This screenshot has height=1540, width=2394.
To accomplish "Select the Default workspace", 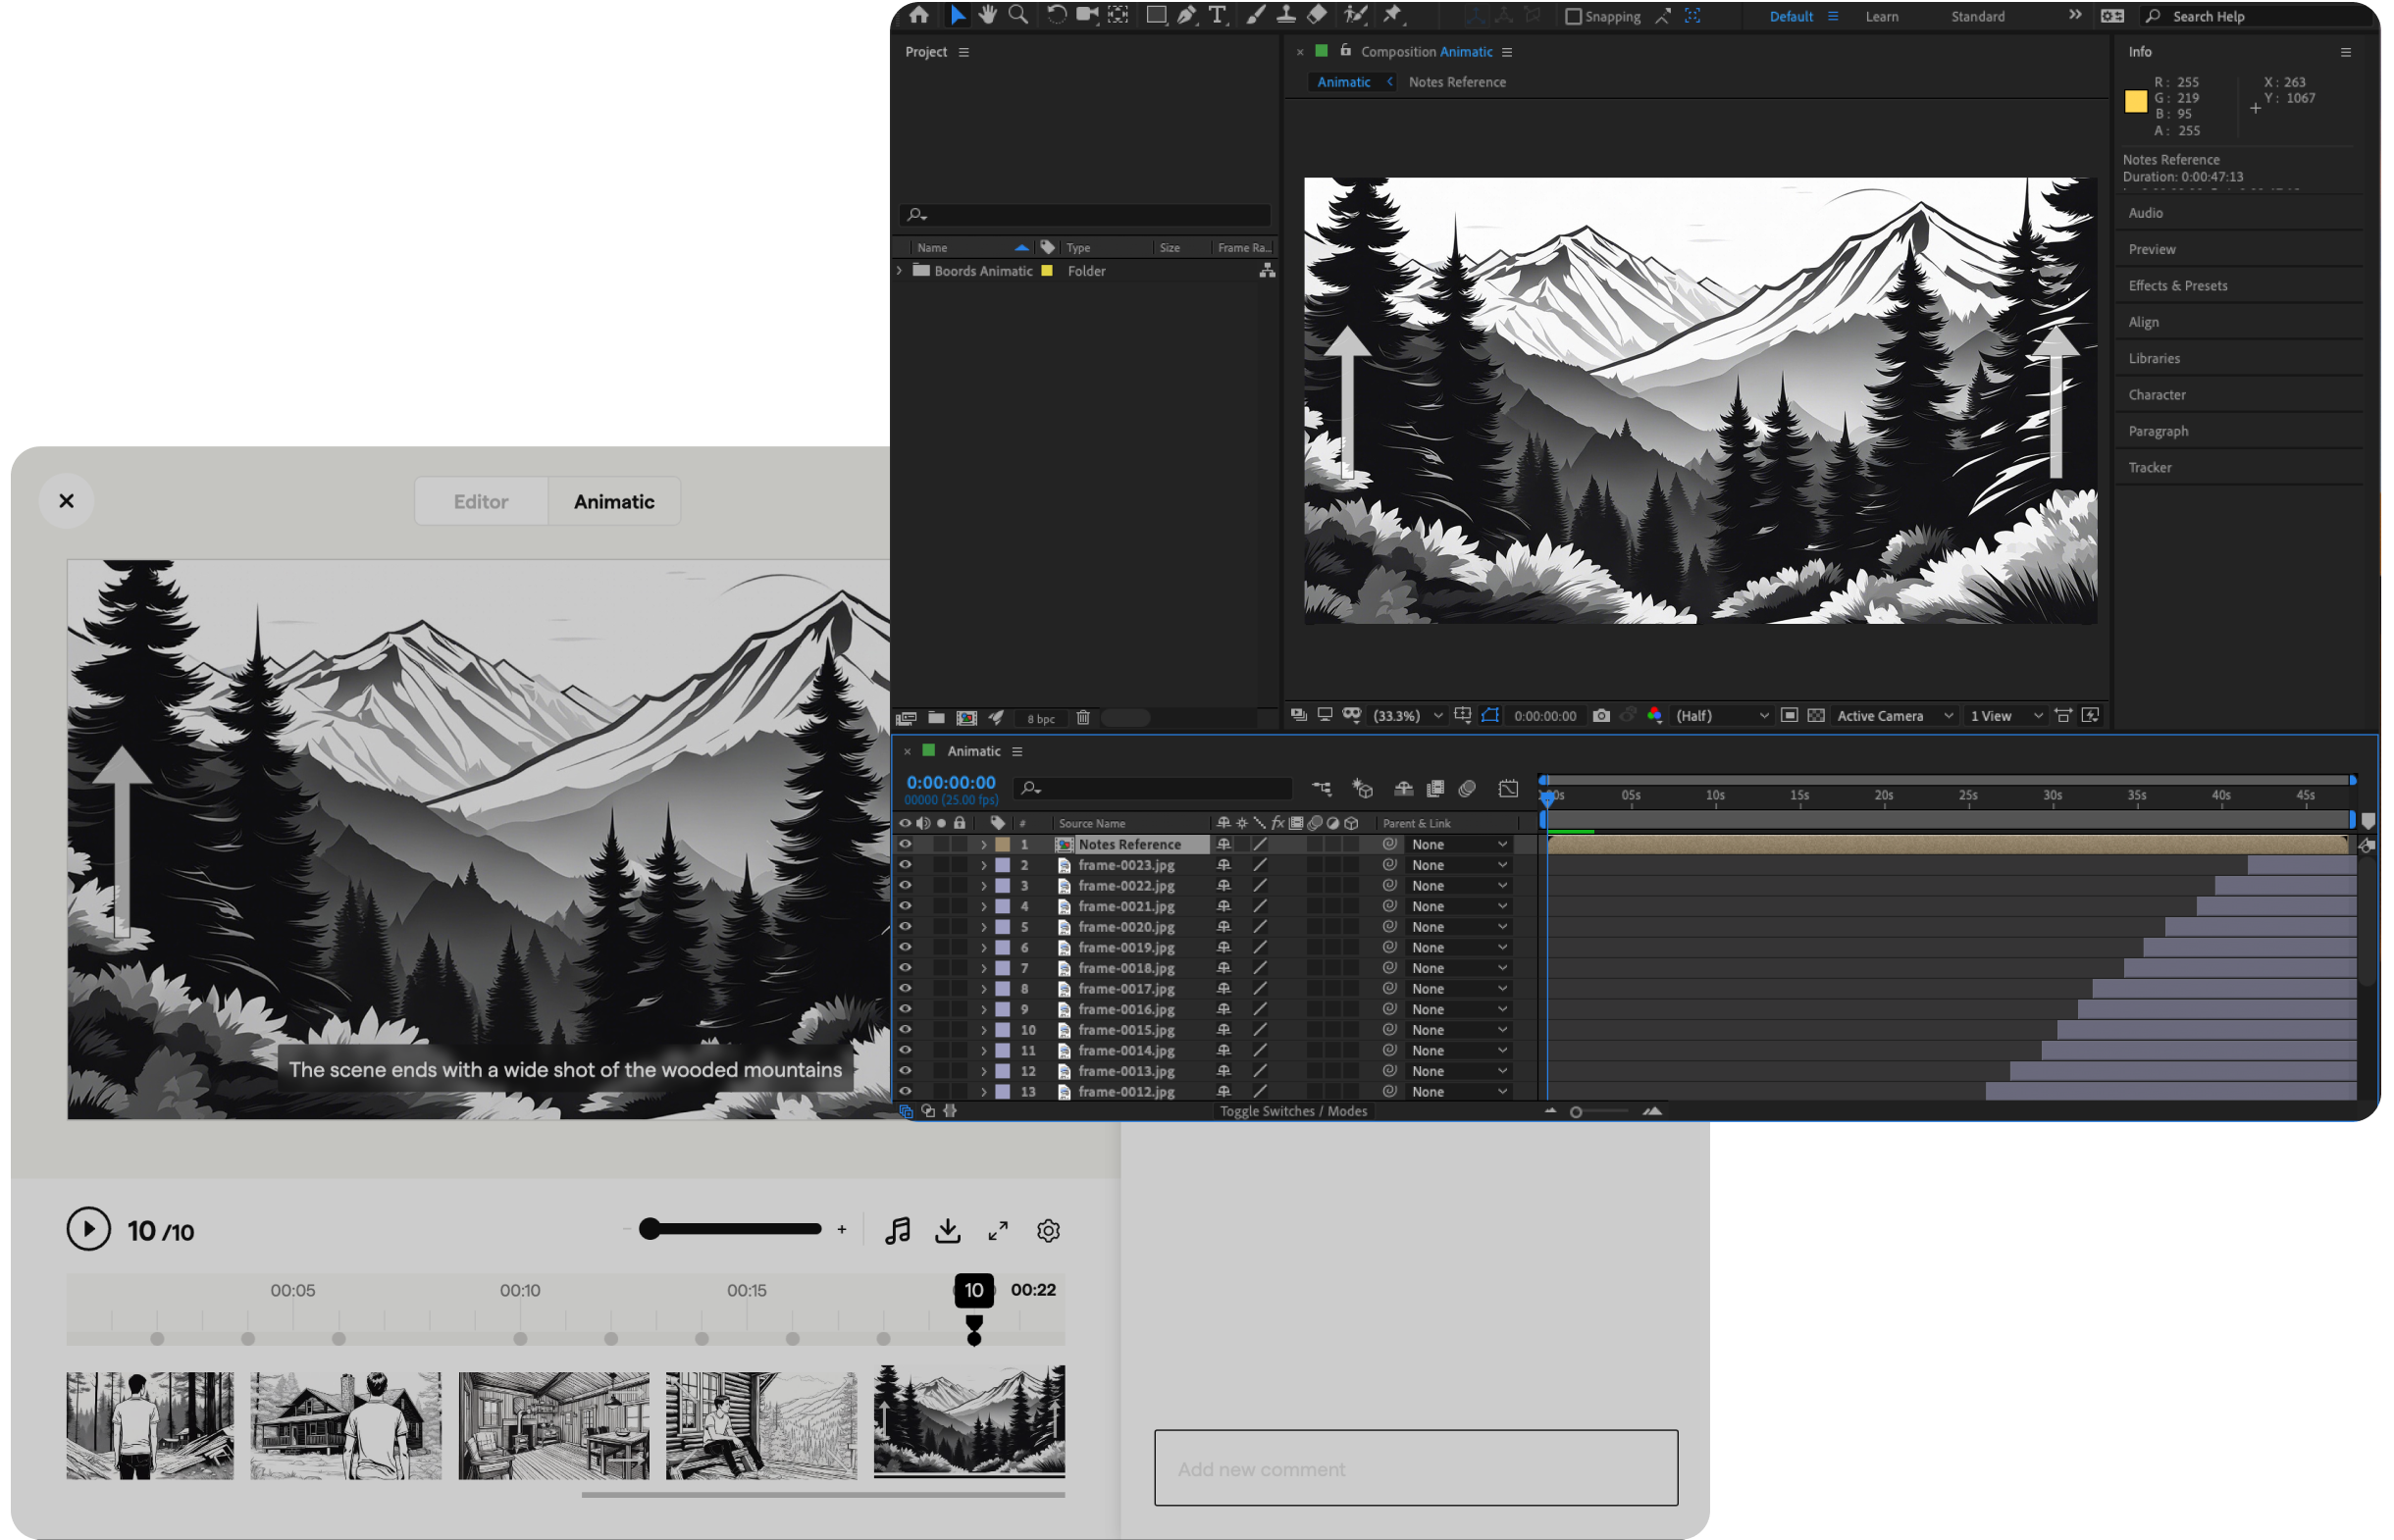I will pos(1792,16).
